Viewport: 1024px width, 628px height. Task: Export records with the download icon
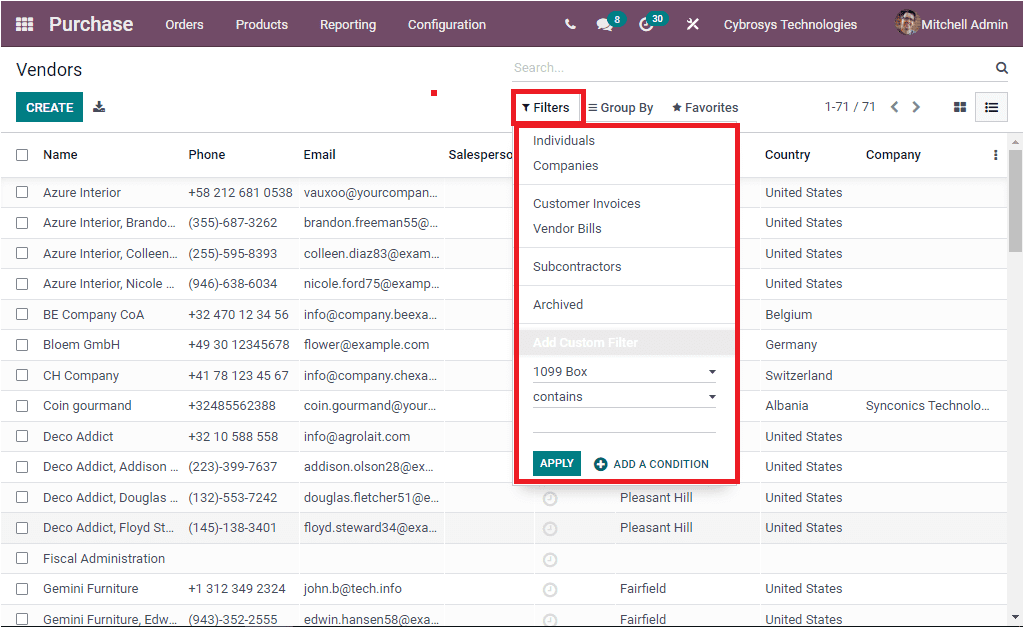pyautogui.click(x=98, y=107)
